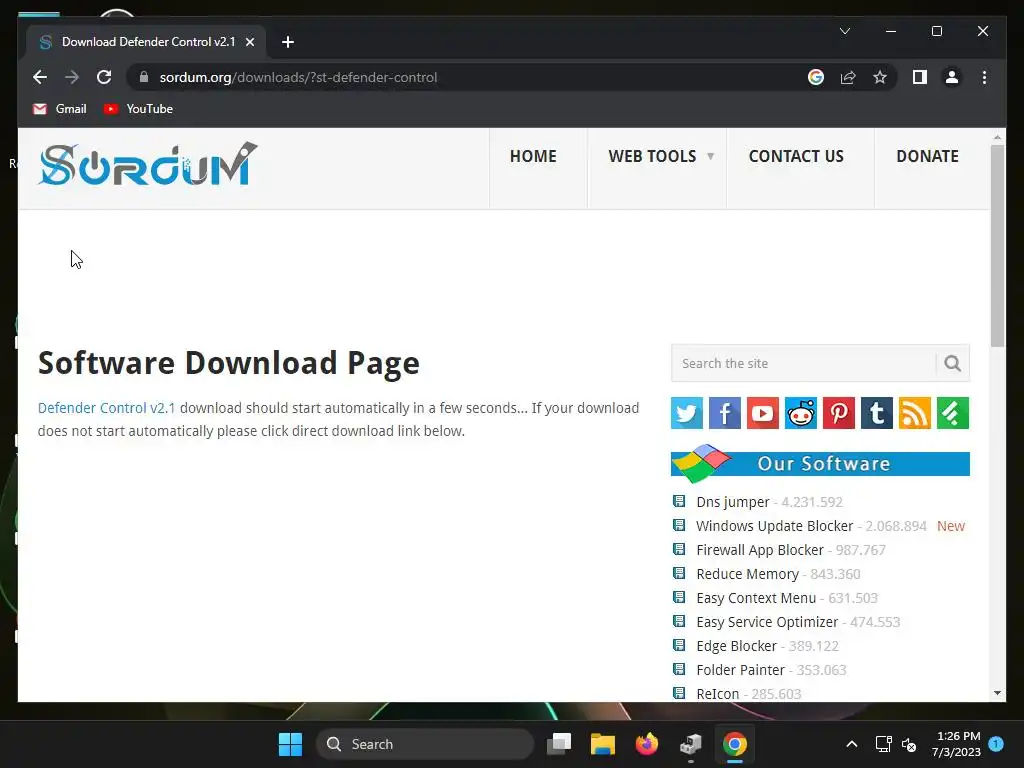Viewport: 1024px width, 768px height.
Task: Open the Gmail bookmark
Action: click(59, 109)
